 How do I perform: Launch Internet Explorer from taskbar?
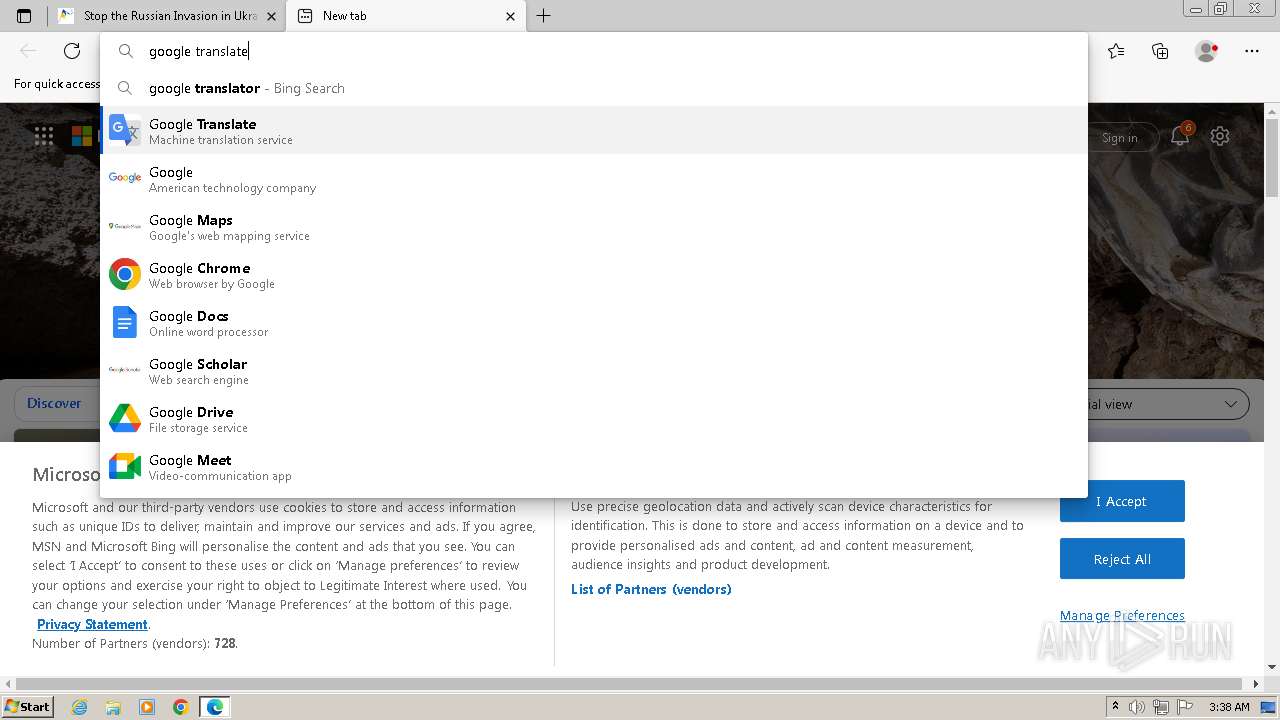pos(79,707)
